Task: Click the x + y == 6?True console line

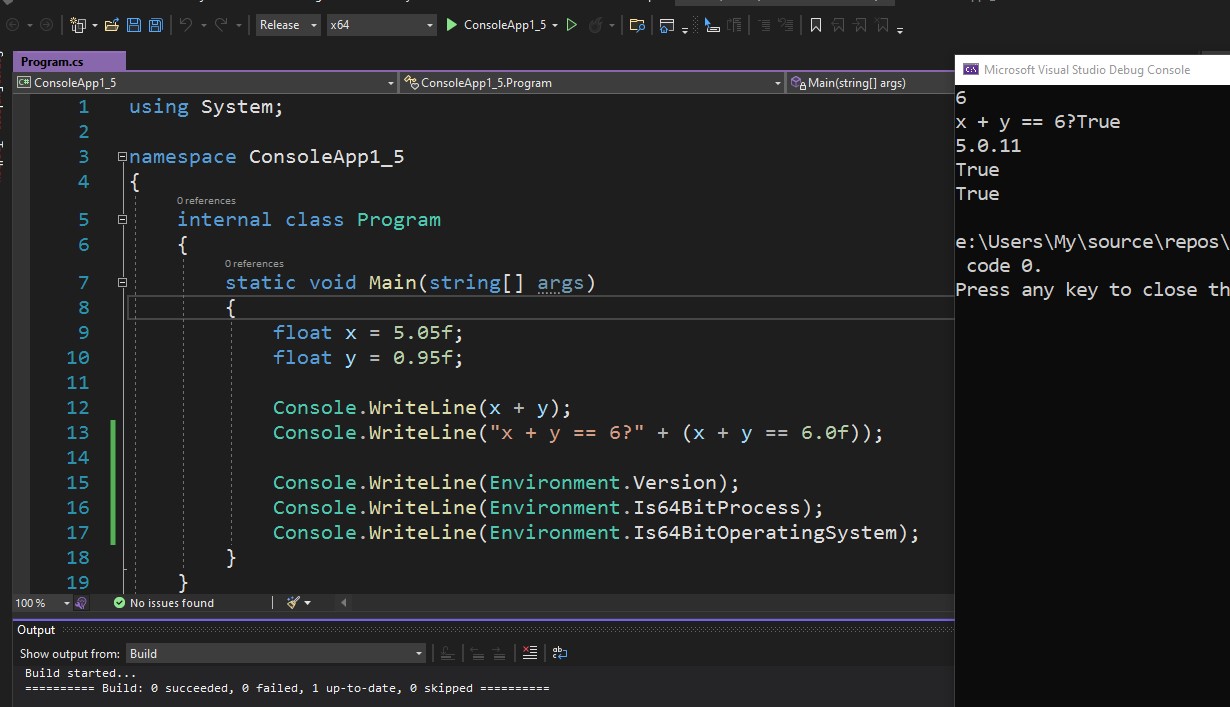Action: 1038,122
